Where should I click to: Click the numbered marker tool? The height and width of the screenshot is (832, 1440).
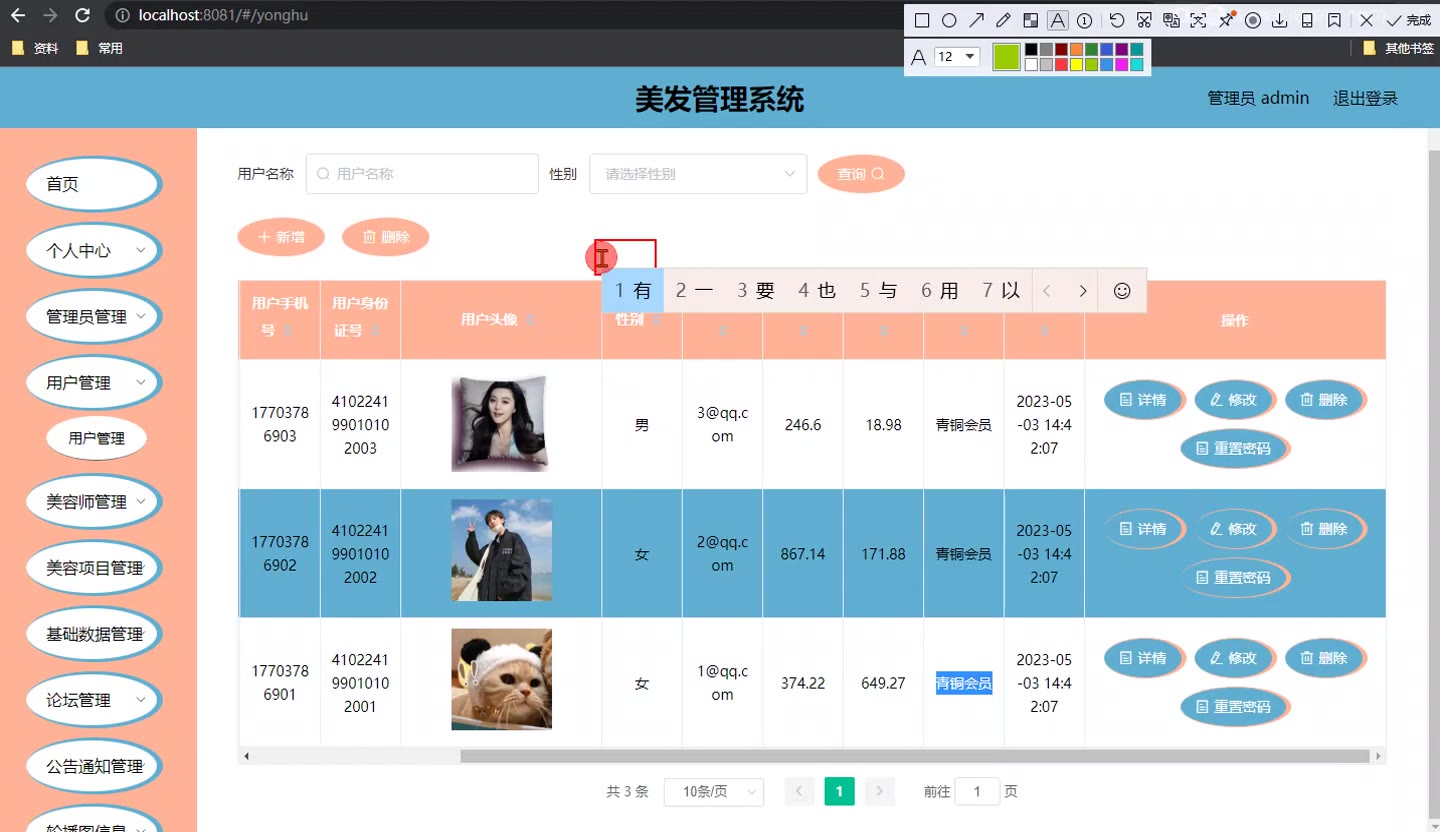1084,20
